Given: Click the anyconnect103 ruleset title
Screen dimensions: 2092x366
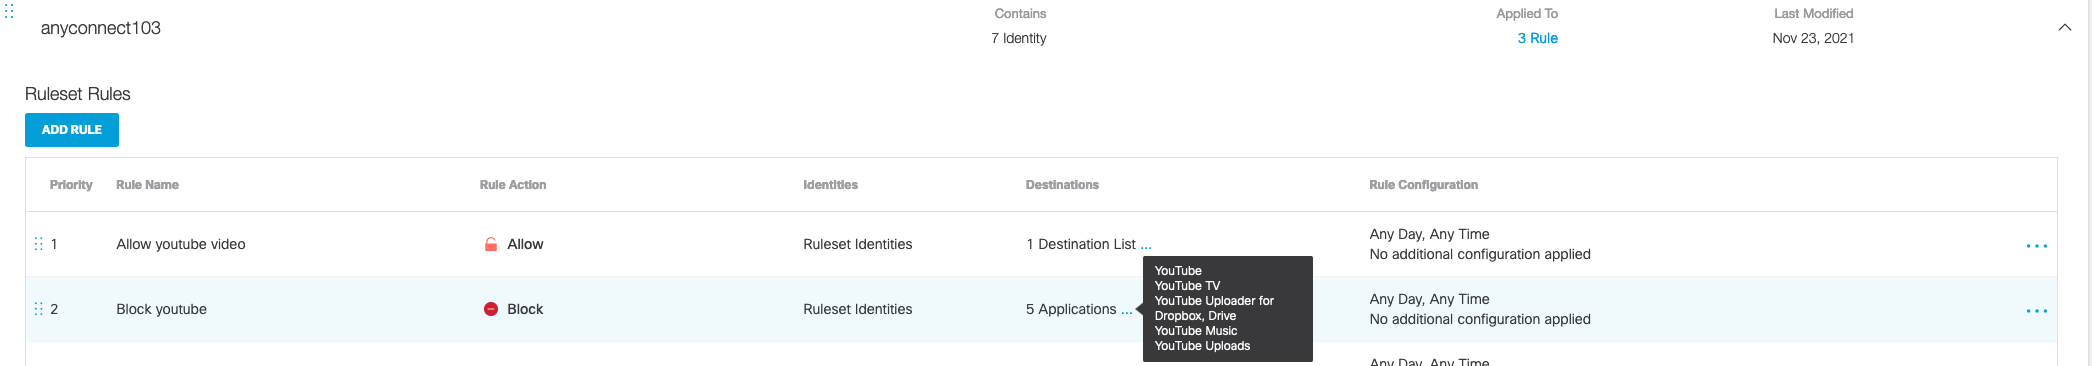Looking at the screenshot, I should coord(101,28).
